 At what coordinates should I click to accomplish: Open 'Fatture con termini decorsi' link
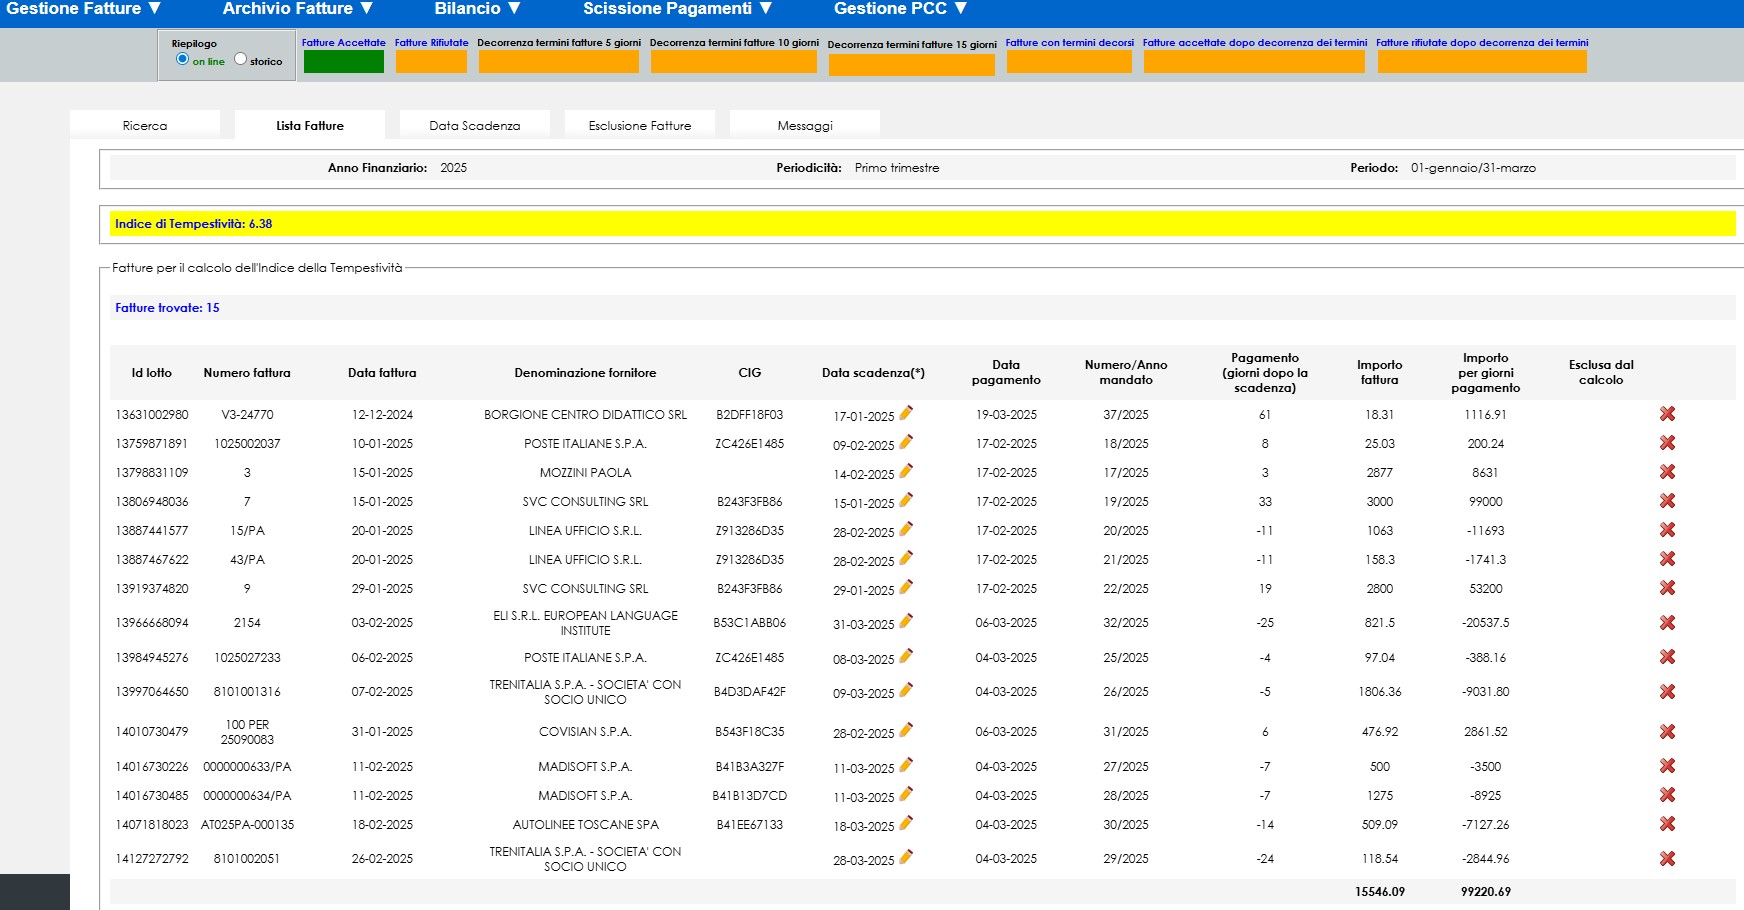pyautogui.click(x=1069, y=43)
